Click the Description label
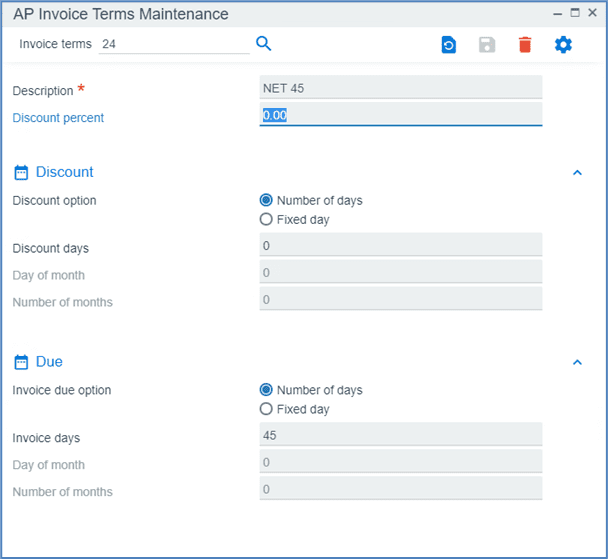608x559 pixels. (x=43, y=91)
